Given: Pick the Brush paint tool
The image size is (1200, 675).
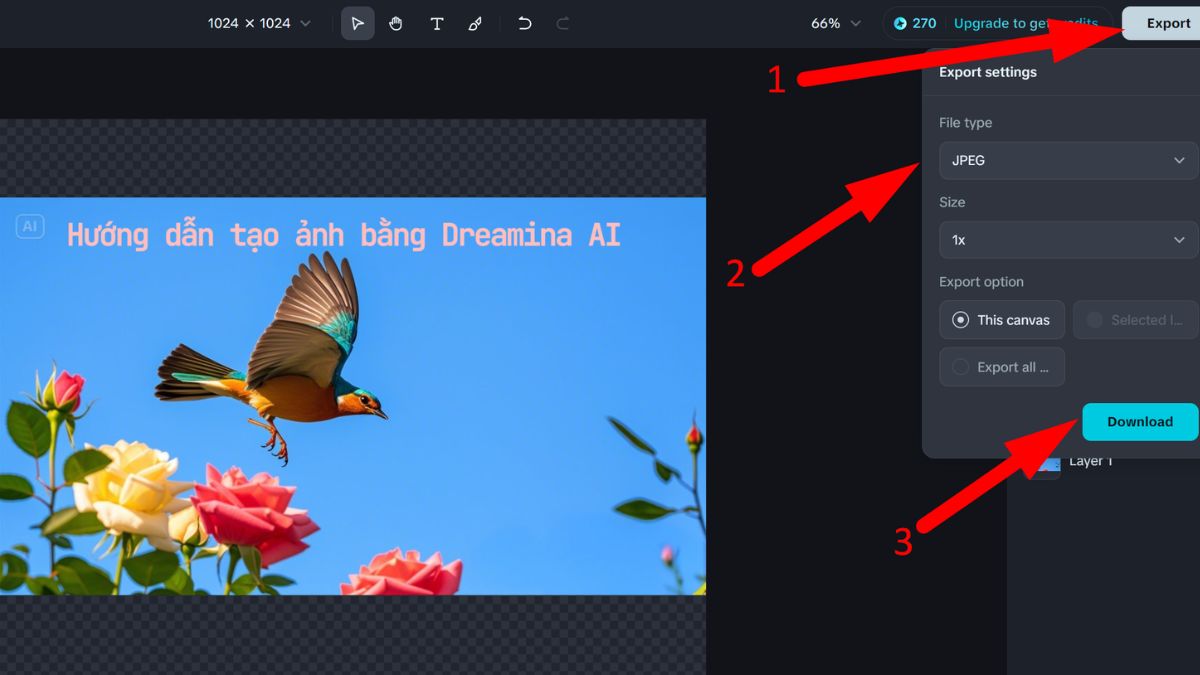Looking at the screenshot, I should [475, 23].
